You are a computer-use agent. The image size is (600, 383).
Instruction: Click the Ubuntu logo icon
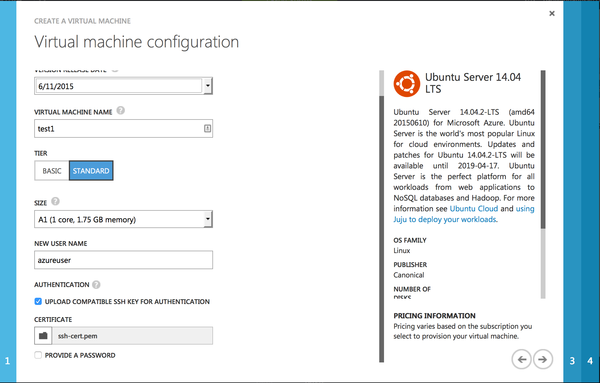click(407, 83)
